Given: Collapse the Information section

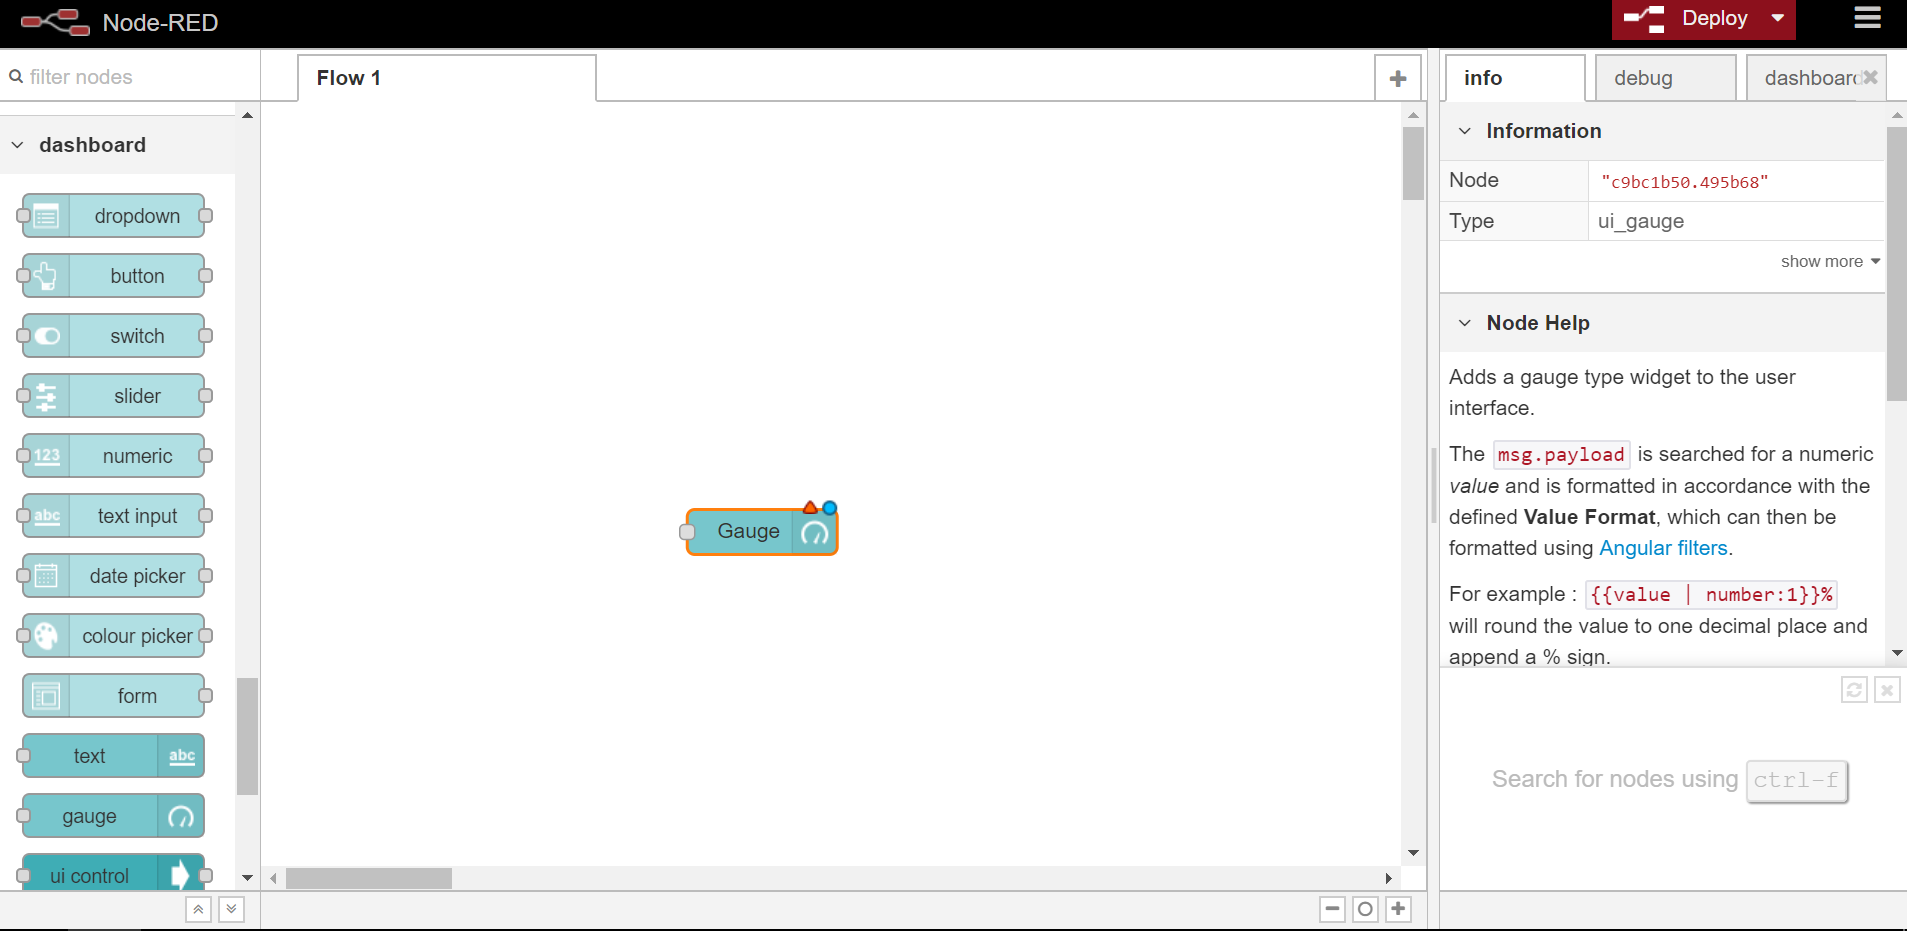Looking at the screenshot, I should 1662,131.
